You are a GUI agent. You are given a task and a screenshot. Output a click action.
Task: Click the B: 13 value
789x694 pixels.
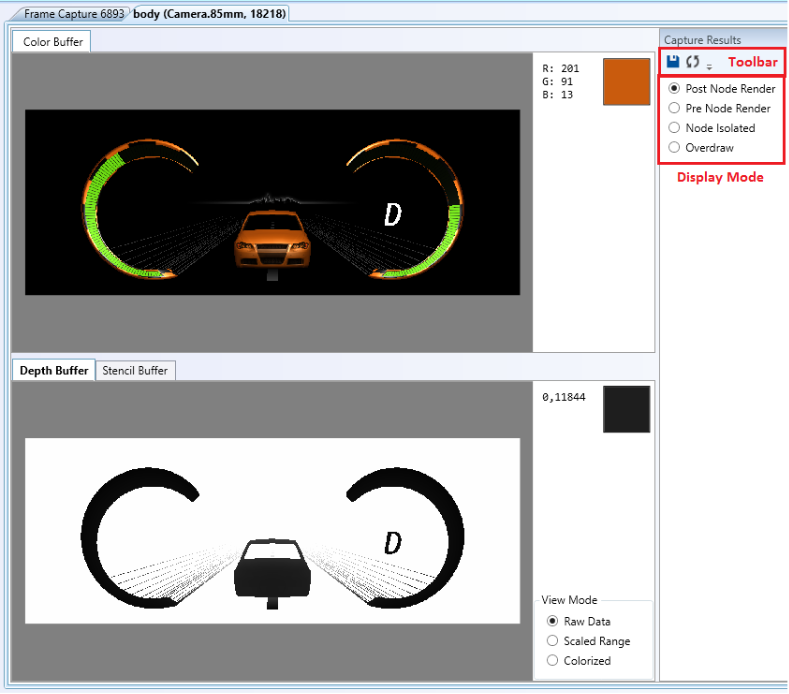(558, 95)
